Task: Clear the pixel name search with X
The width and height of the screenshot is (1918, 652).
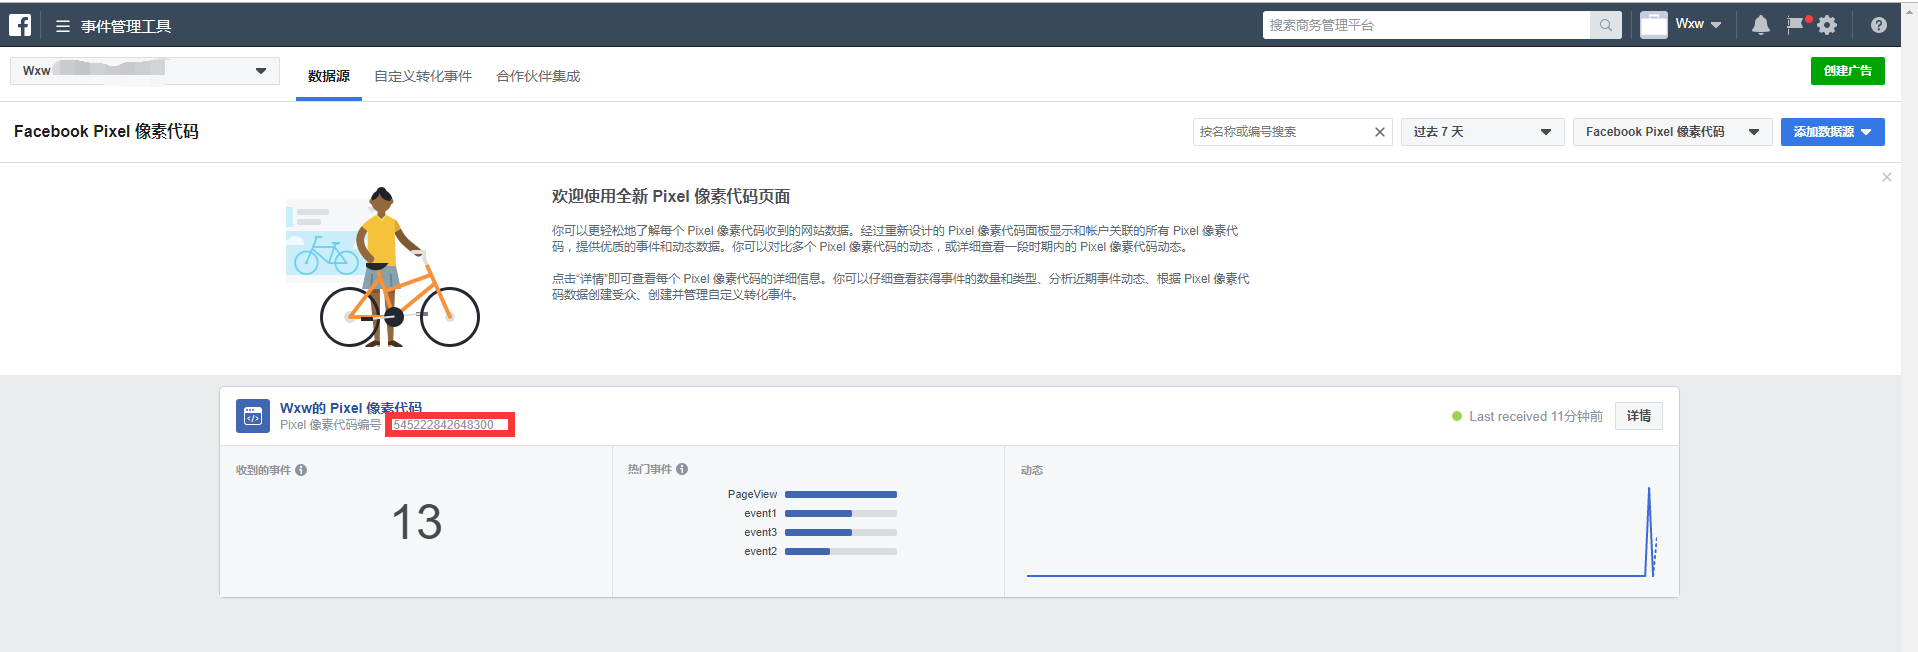Action: [x=1380, y=132]
